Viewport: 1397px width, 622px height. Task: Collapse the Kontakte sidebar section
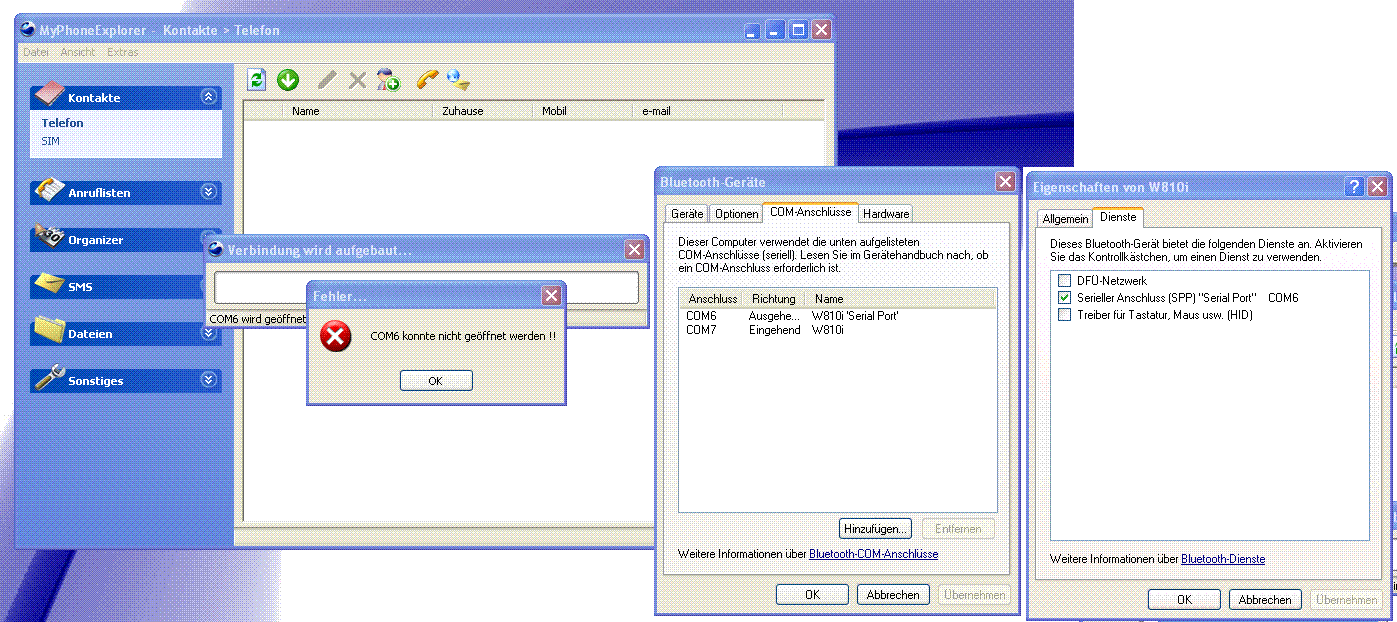click(208, 97)
